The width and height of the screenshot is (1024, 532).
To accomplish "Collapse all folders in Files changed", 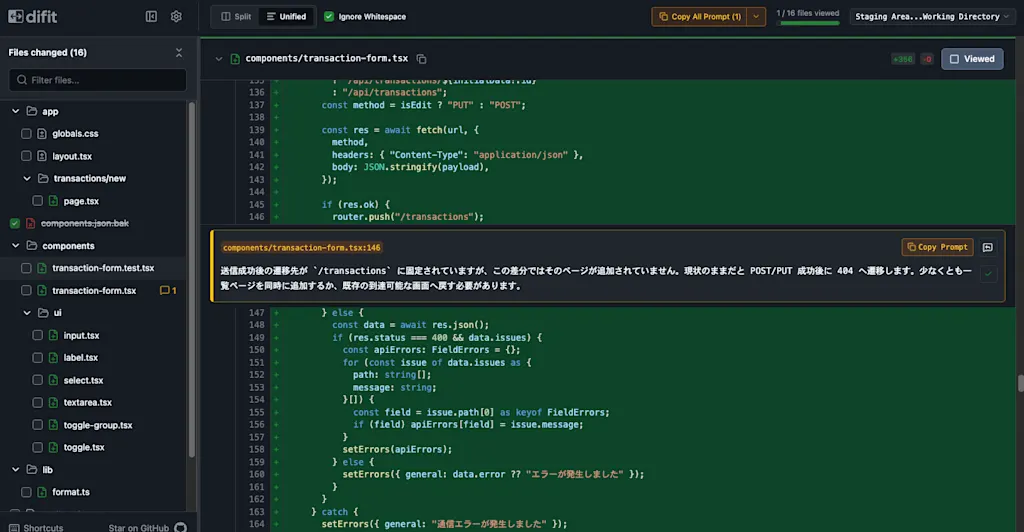I will [x=179, y=52].
